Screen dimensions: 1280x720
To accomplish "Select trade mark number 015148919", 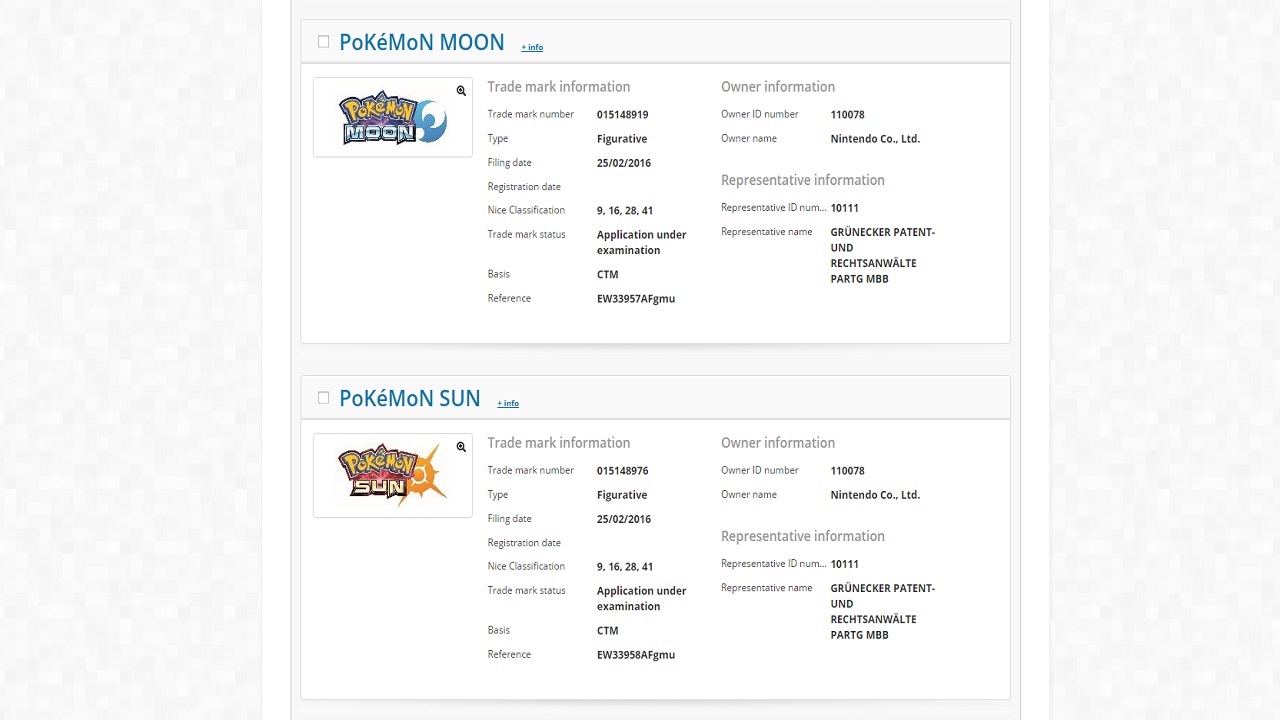I will click(622, 115).
